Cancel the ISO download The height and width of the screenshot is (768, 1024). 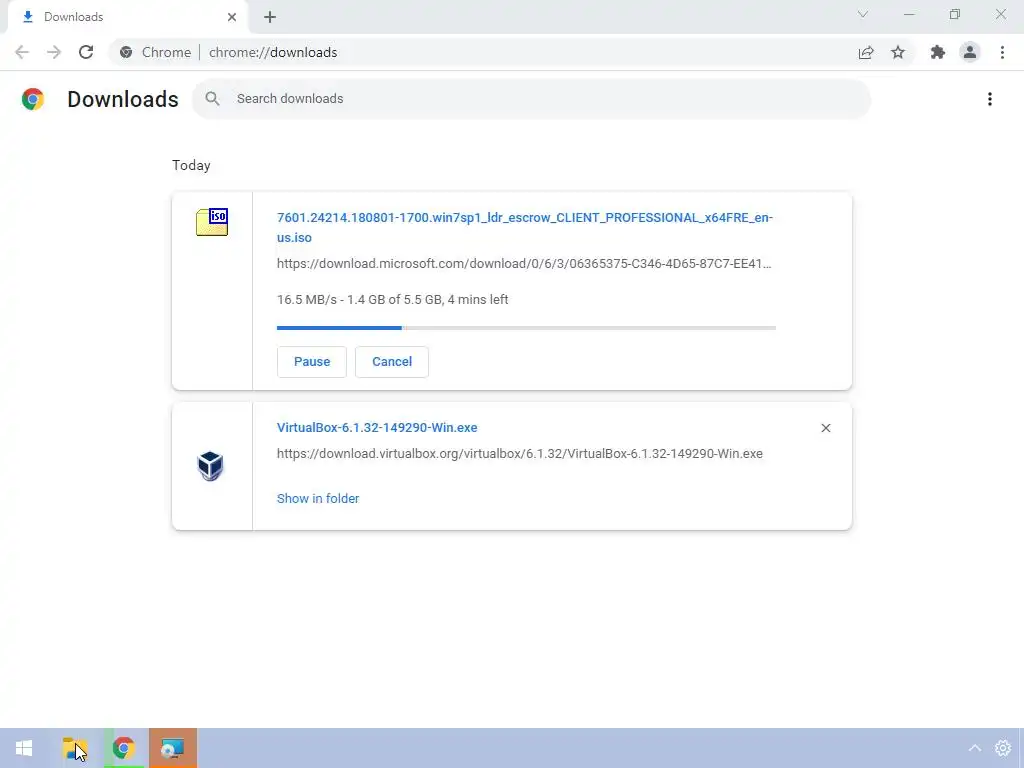point(392,362)
